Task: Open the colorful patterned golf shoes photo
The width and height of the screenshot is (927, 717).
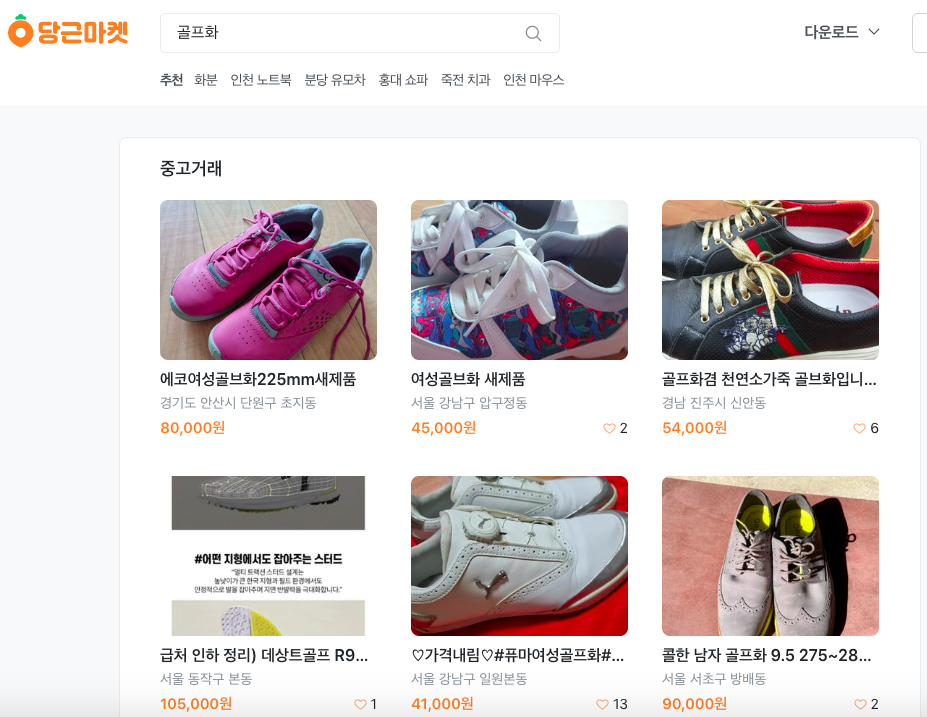Action: click(519, 280)
